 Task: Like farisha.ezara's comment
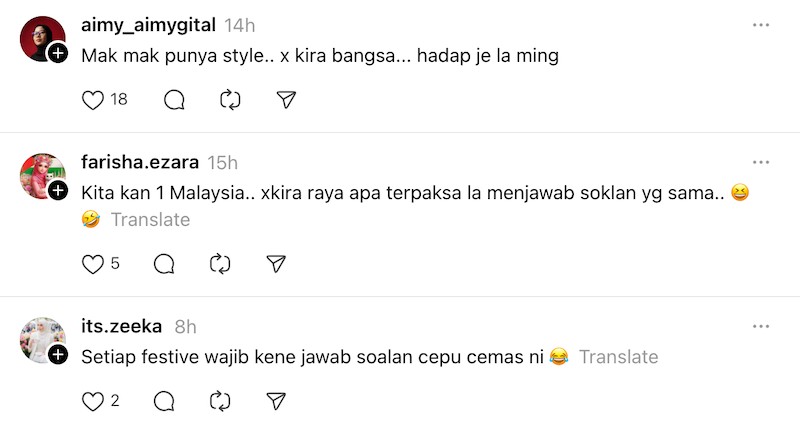click(93, 264)
